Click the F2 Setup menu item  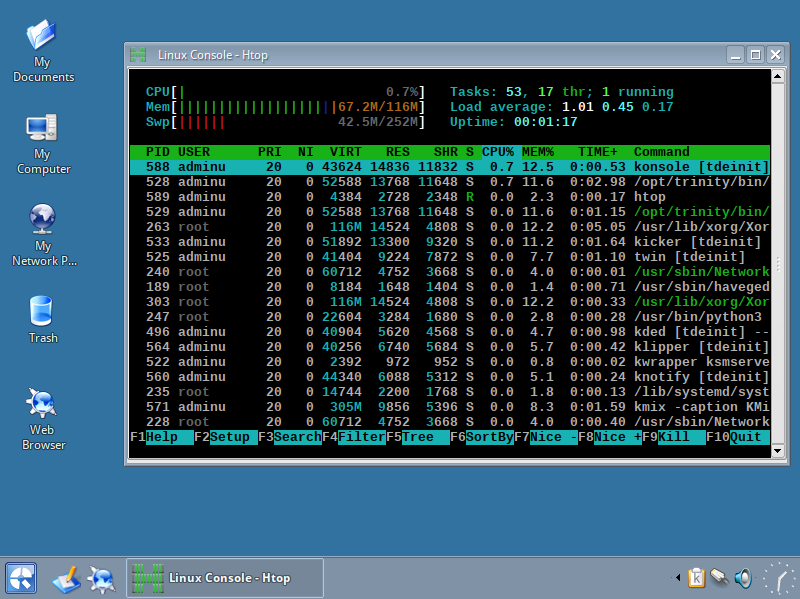[x=226, y=437]
